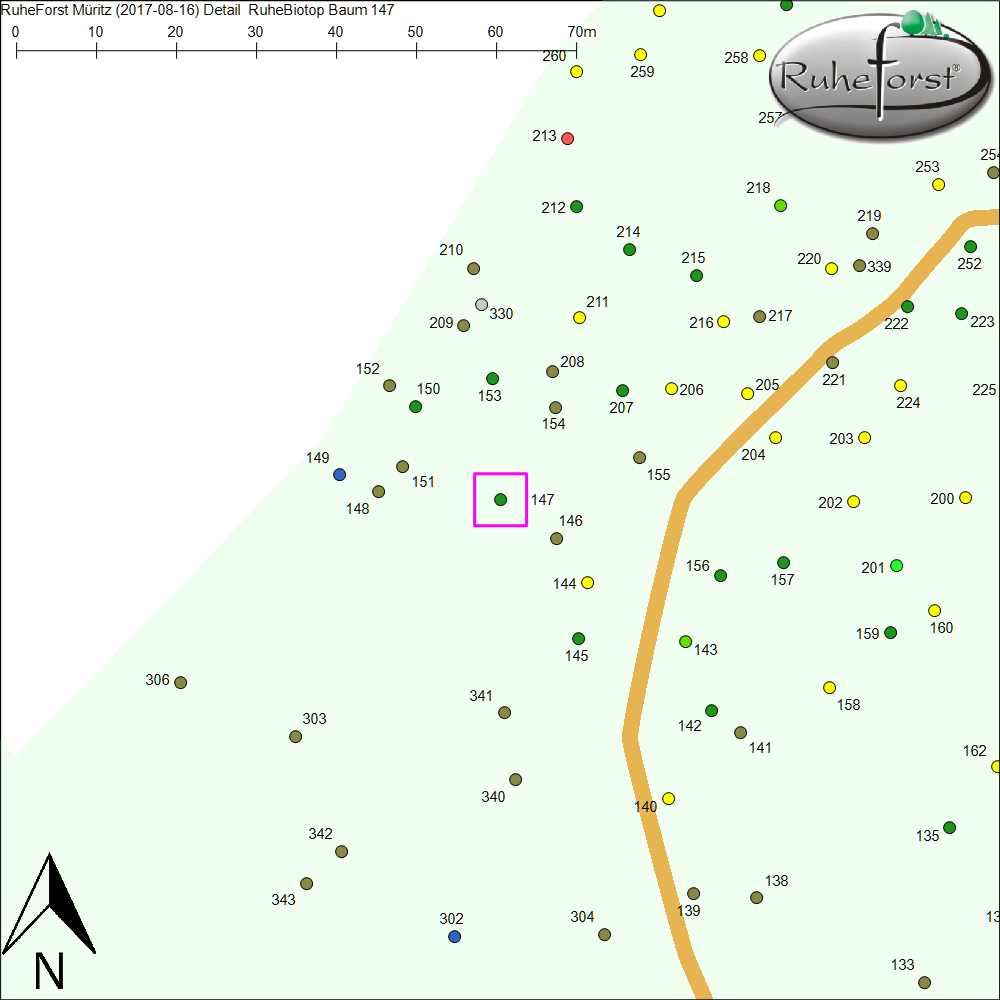This screenshot has width=1000, height=1000.
Task: Click the yellow tree marker 158
Action: (829, 688)
